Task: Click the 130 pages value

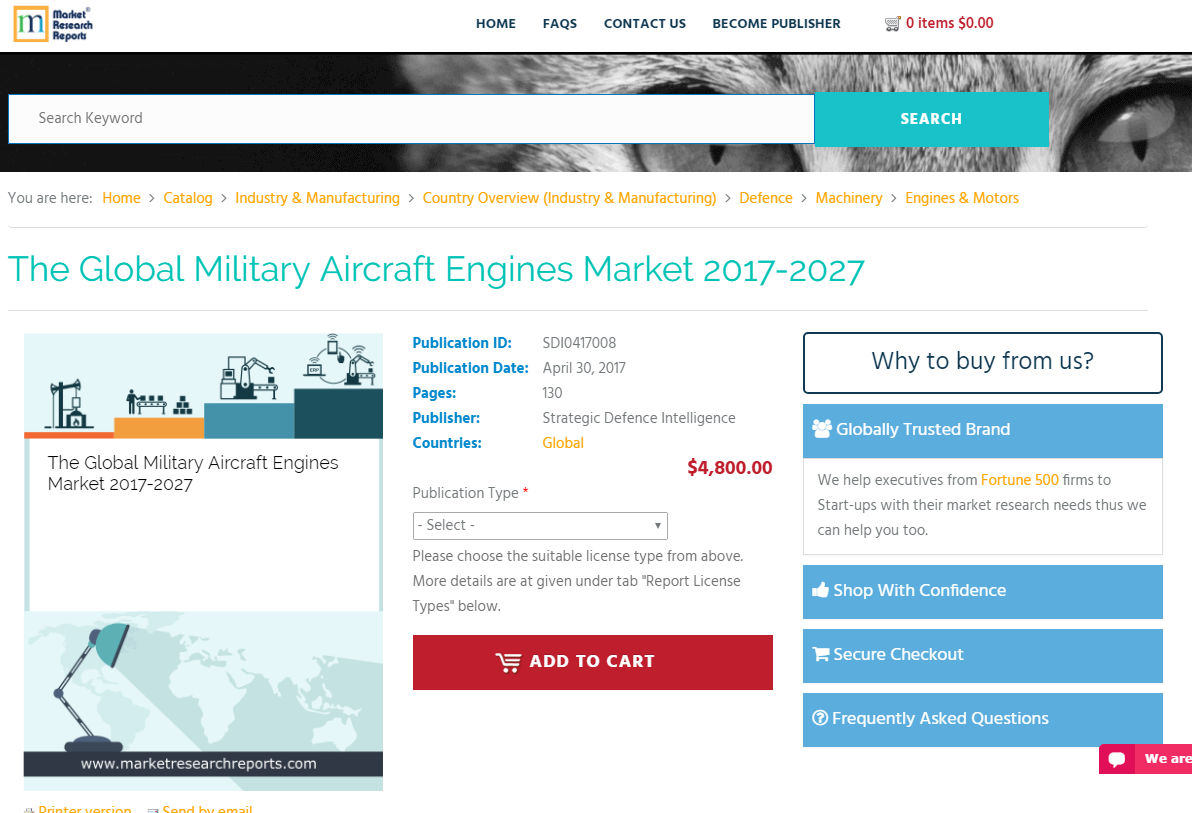Action: (x=552, y=393)
